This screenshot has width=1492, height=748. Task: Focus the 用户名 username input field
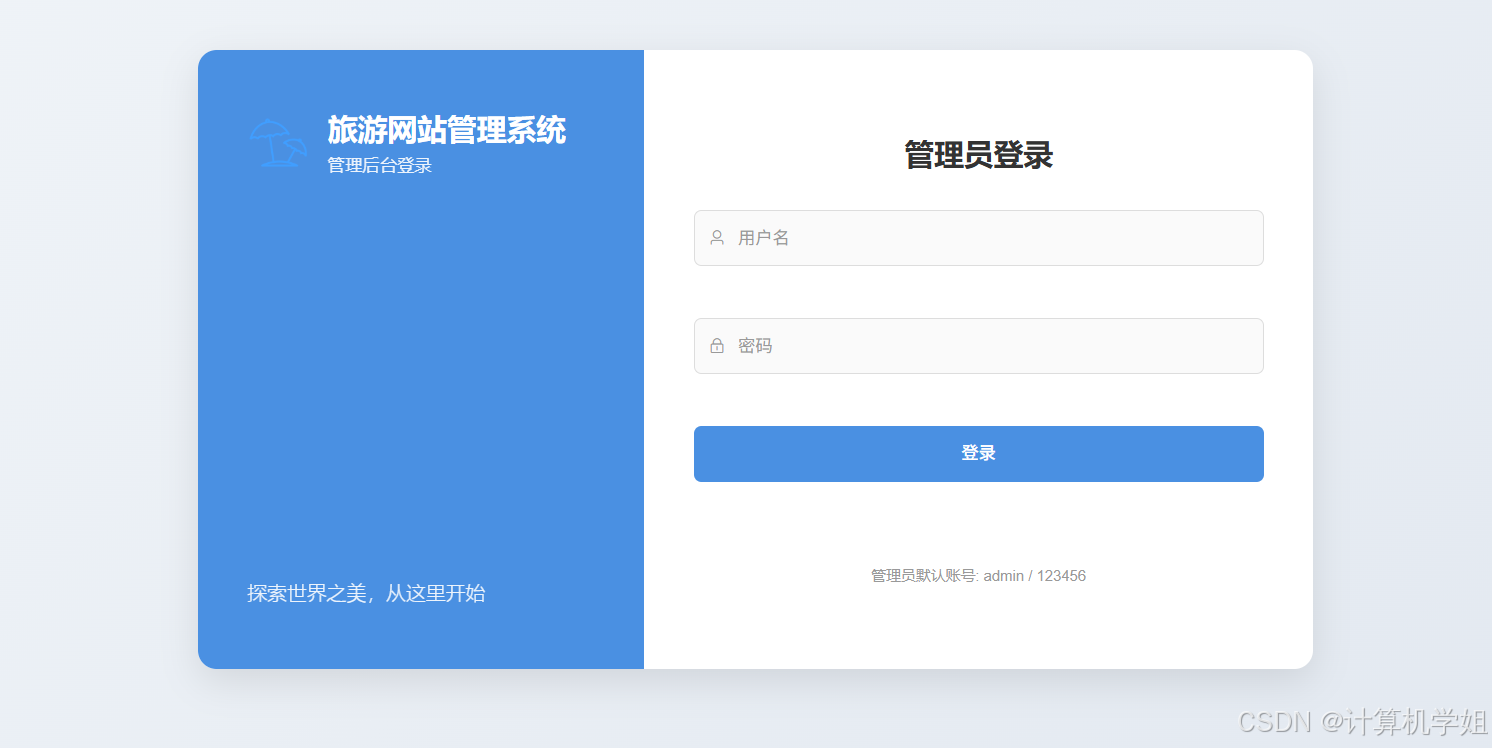click(978, 238)
